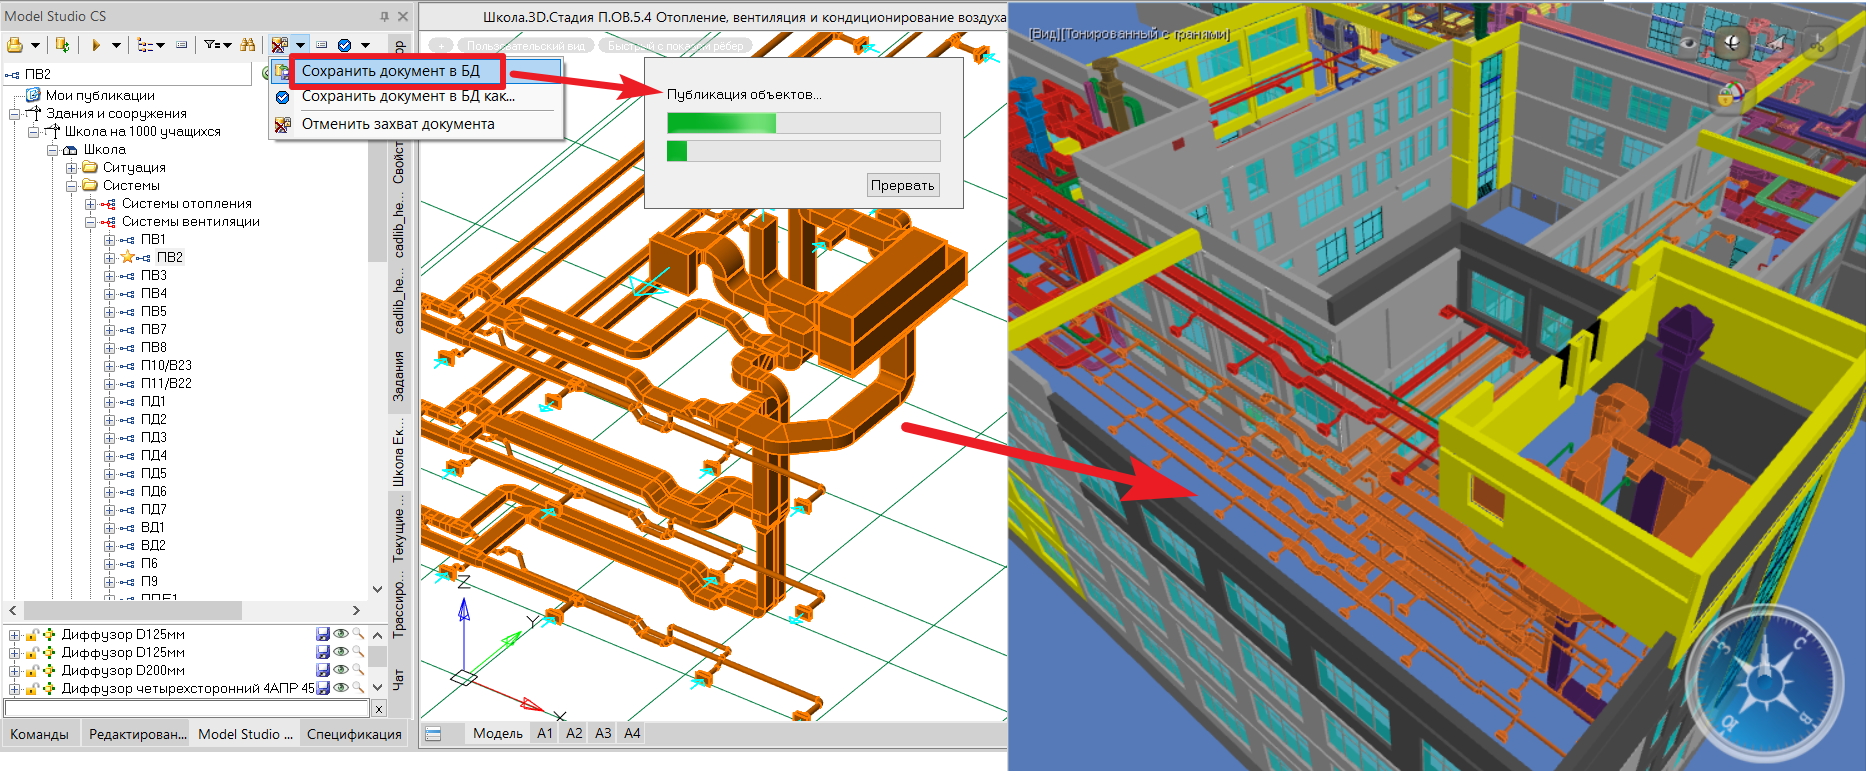Click the magnifier icon on Диффузор D200мм row

tap(357, 670)
